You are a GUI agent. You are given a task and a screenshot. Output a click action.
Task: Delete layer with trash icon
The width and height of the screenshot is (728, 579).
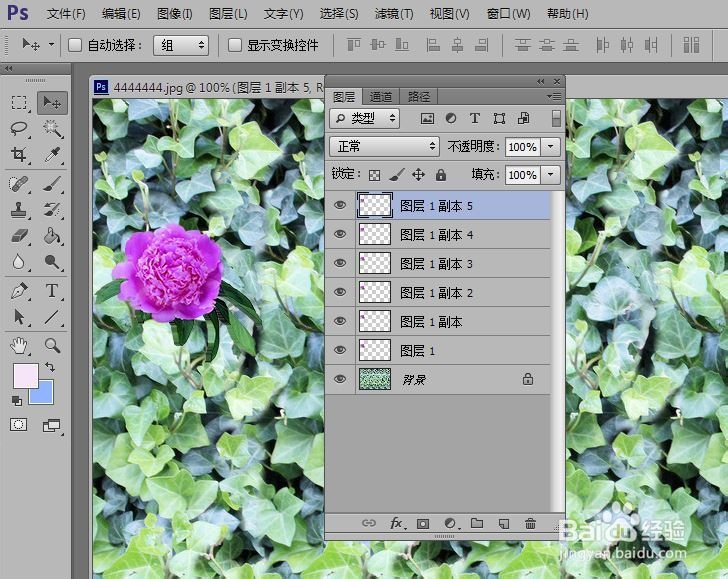coord(530,524)
